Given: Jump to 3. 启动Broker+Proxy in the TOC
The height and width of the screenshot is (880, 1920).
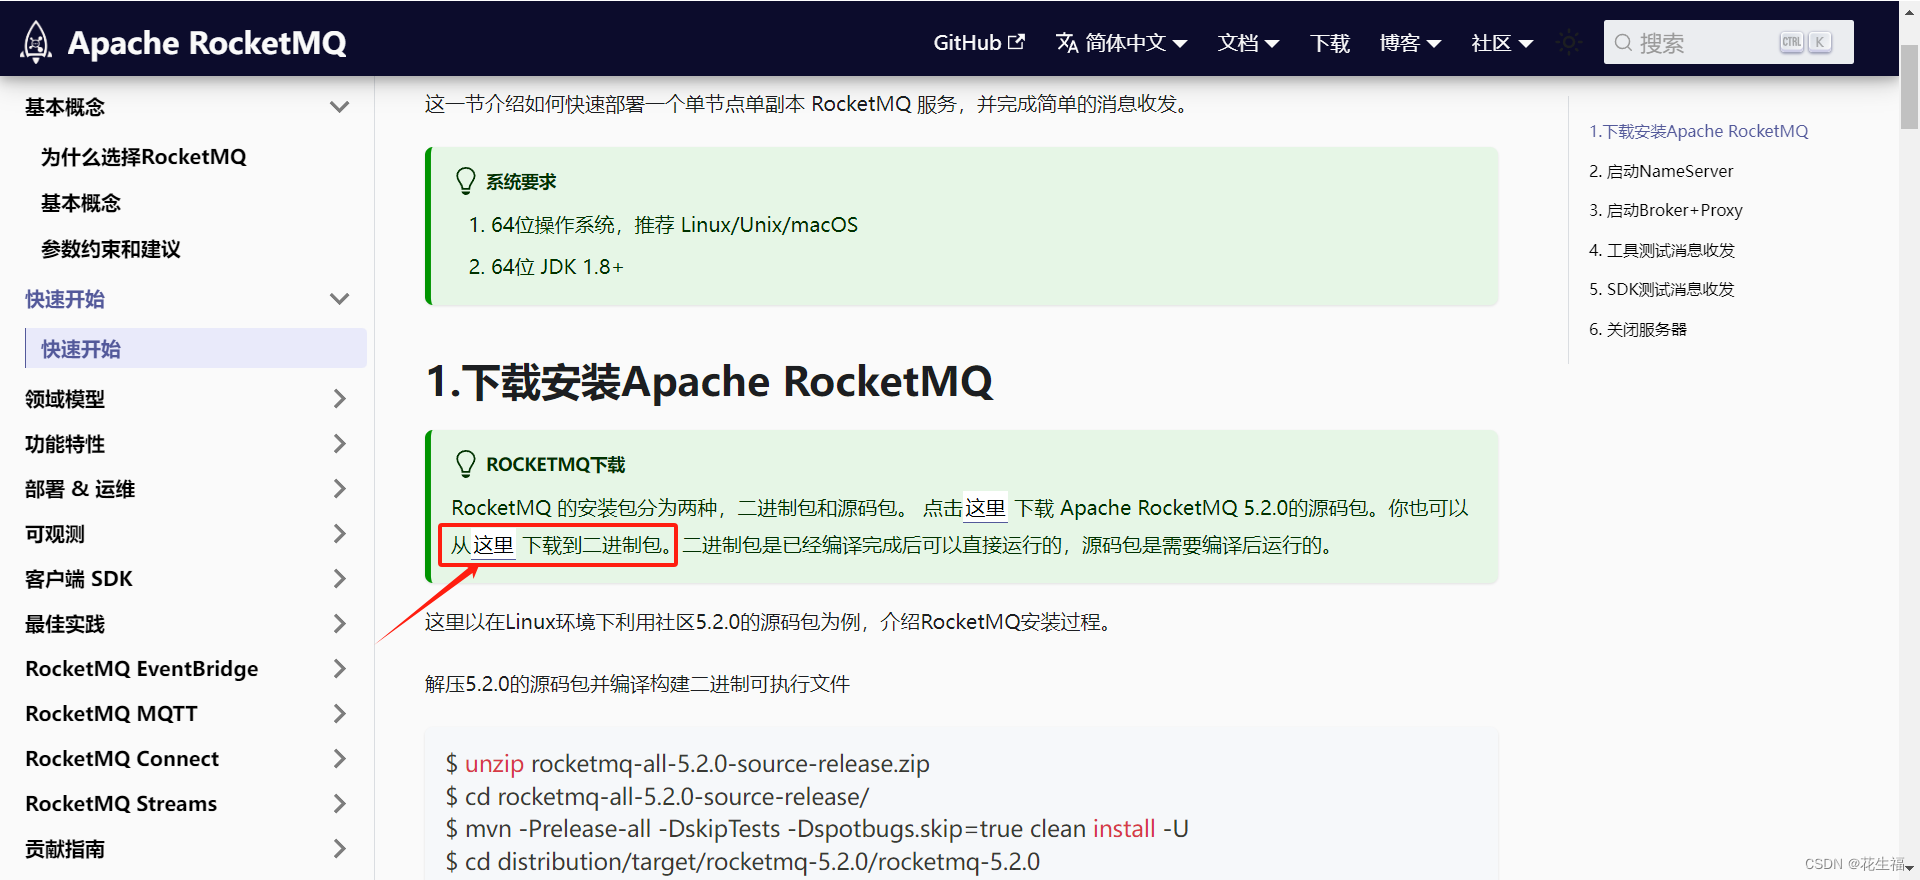Looking at the screenshot, I should (x=1666, y=210).
